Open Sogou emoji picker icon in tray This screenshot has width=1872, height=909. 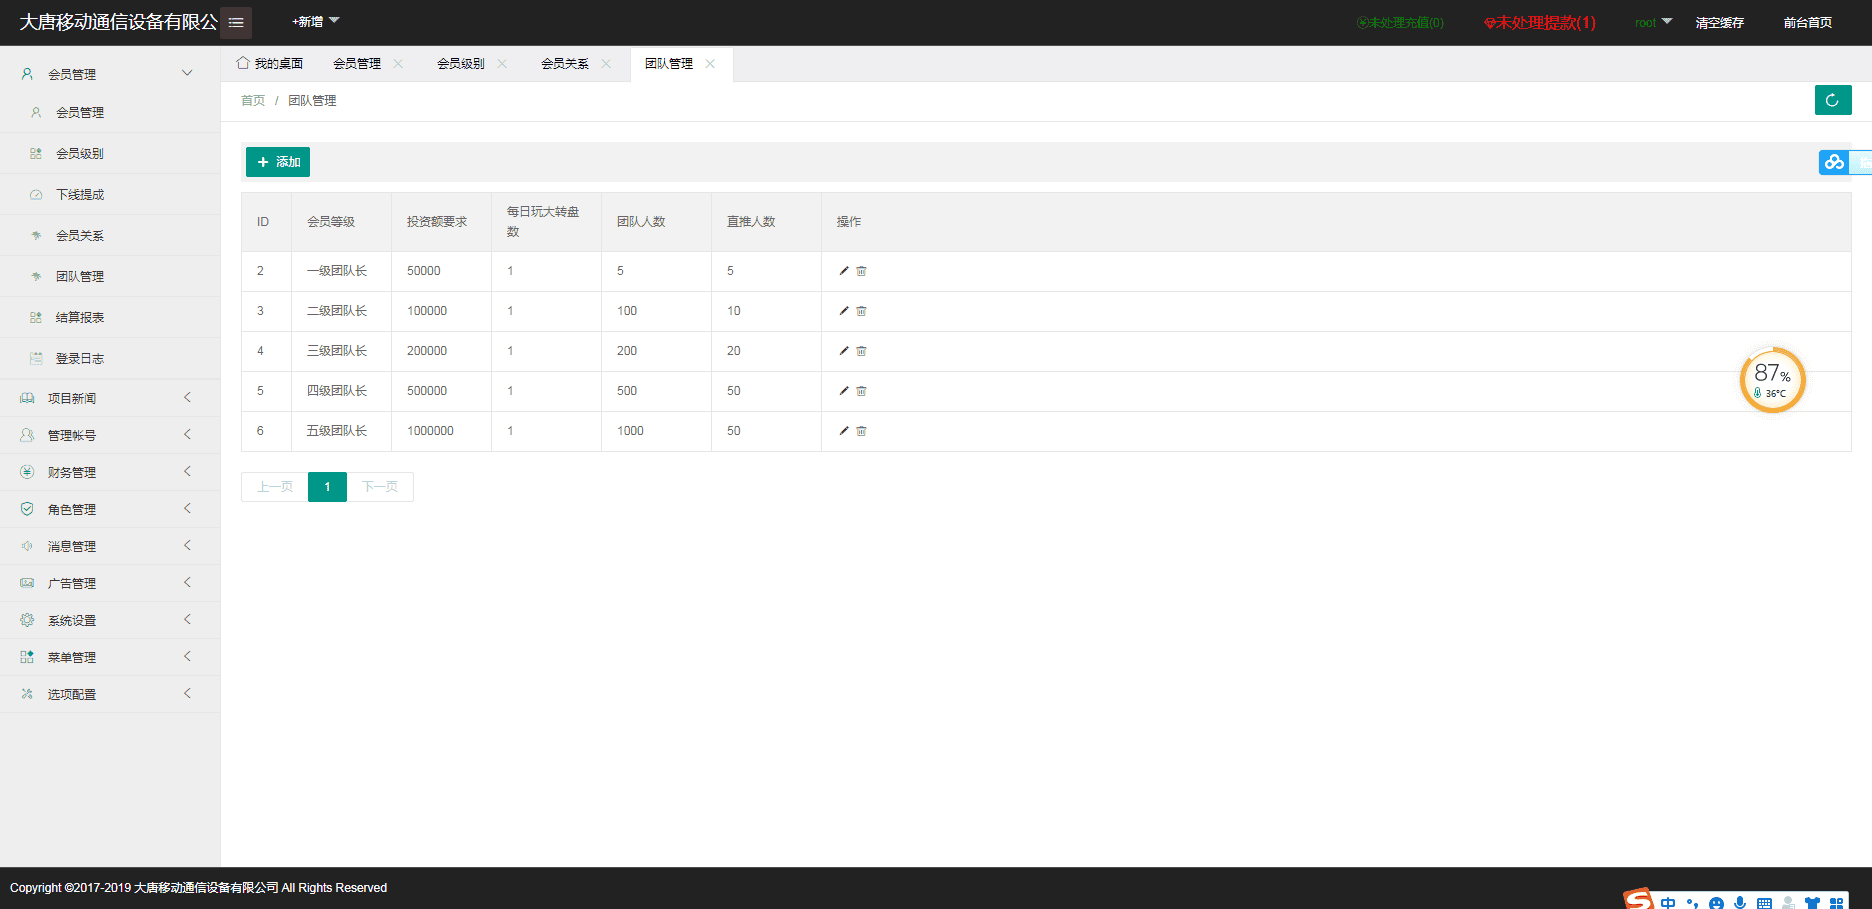(x=1716, y=901)
